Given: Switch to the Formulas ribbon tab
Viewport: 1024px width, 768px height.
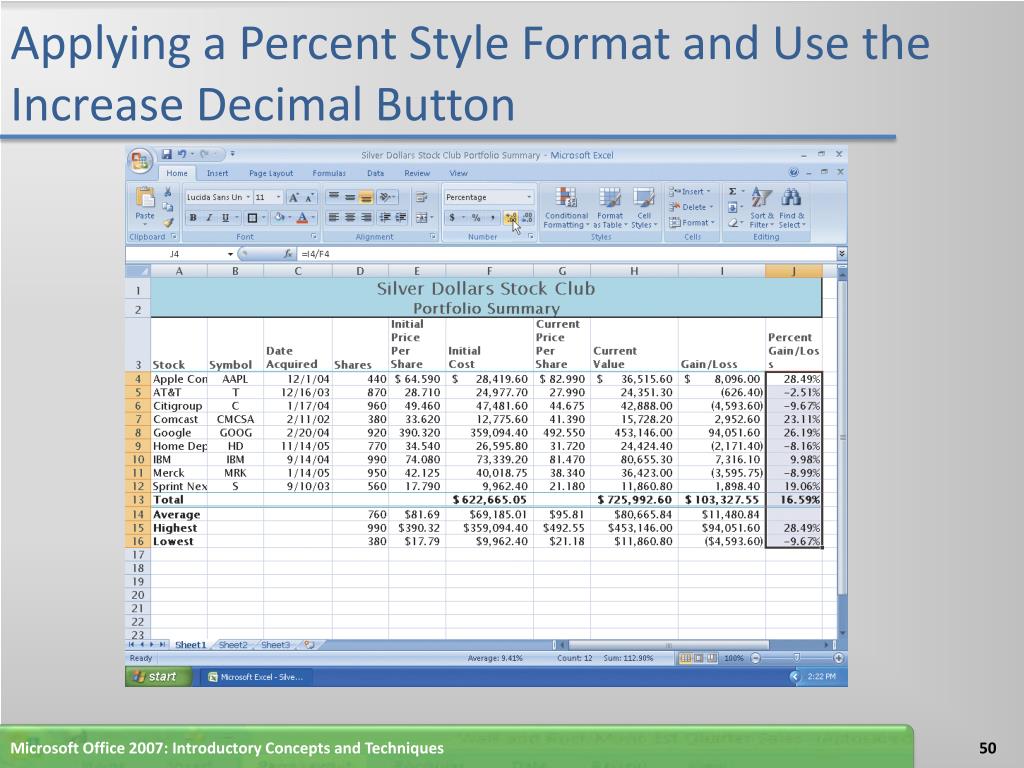Looking at the screenshot, I should tap(328, 173).
